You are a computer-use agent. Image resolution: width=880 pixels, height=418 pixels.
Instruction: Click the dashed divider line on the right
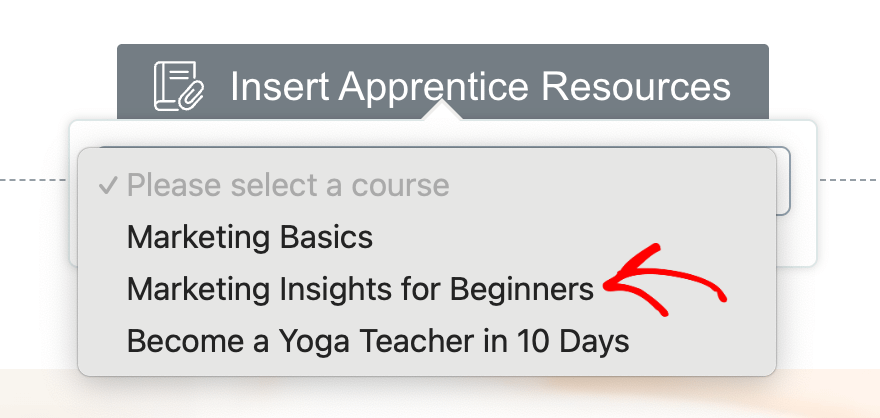click(849, 180)
